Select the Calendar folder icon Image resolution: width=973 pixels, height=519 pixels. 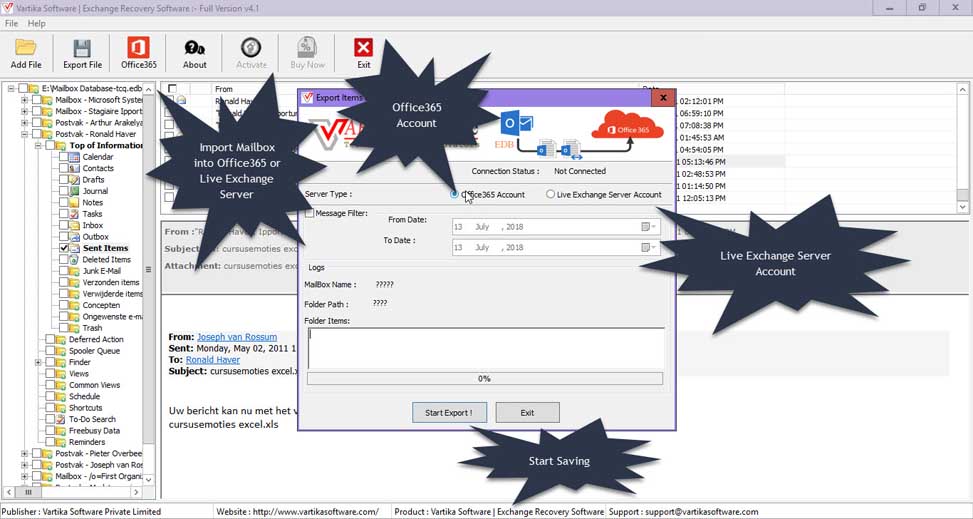pyautogui.click(x=74, y=157)
